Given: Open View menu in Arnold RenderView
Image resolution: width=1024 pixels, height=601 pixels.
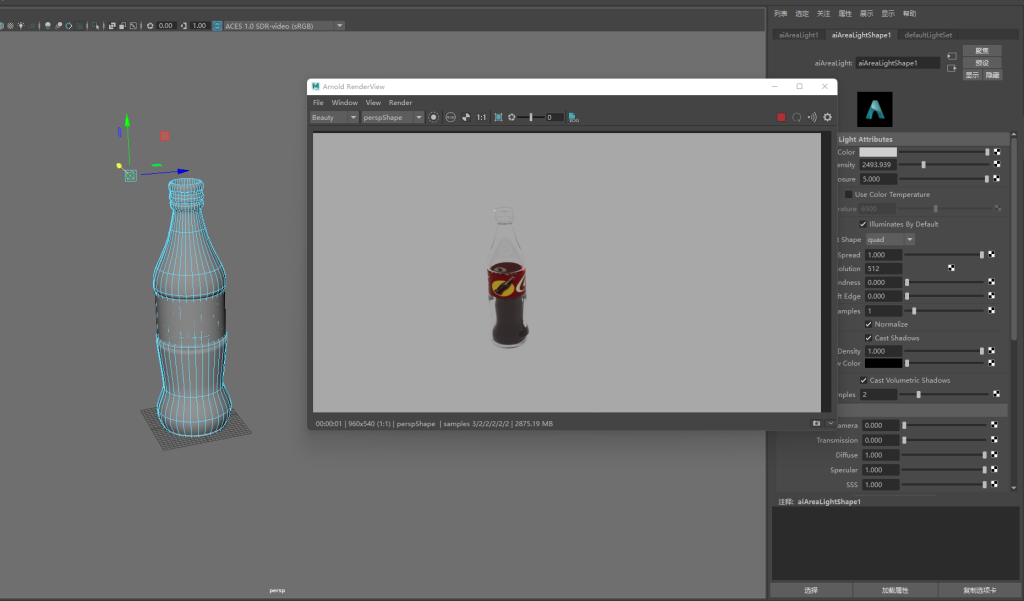Looking at the screenshot, I should 373,103.
